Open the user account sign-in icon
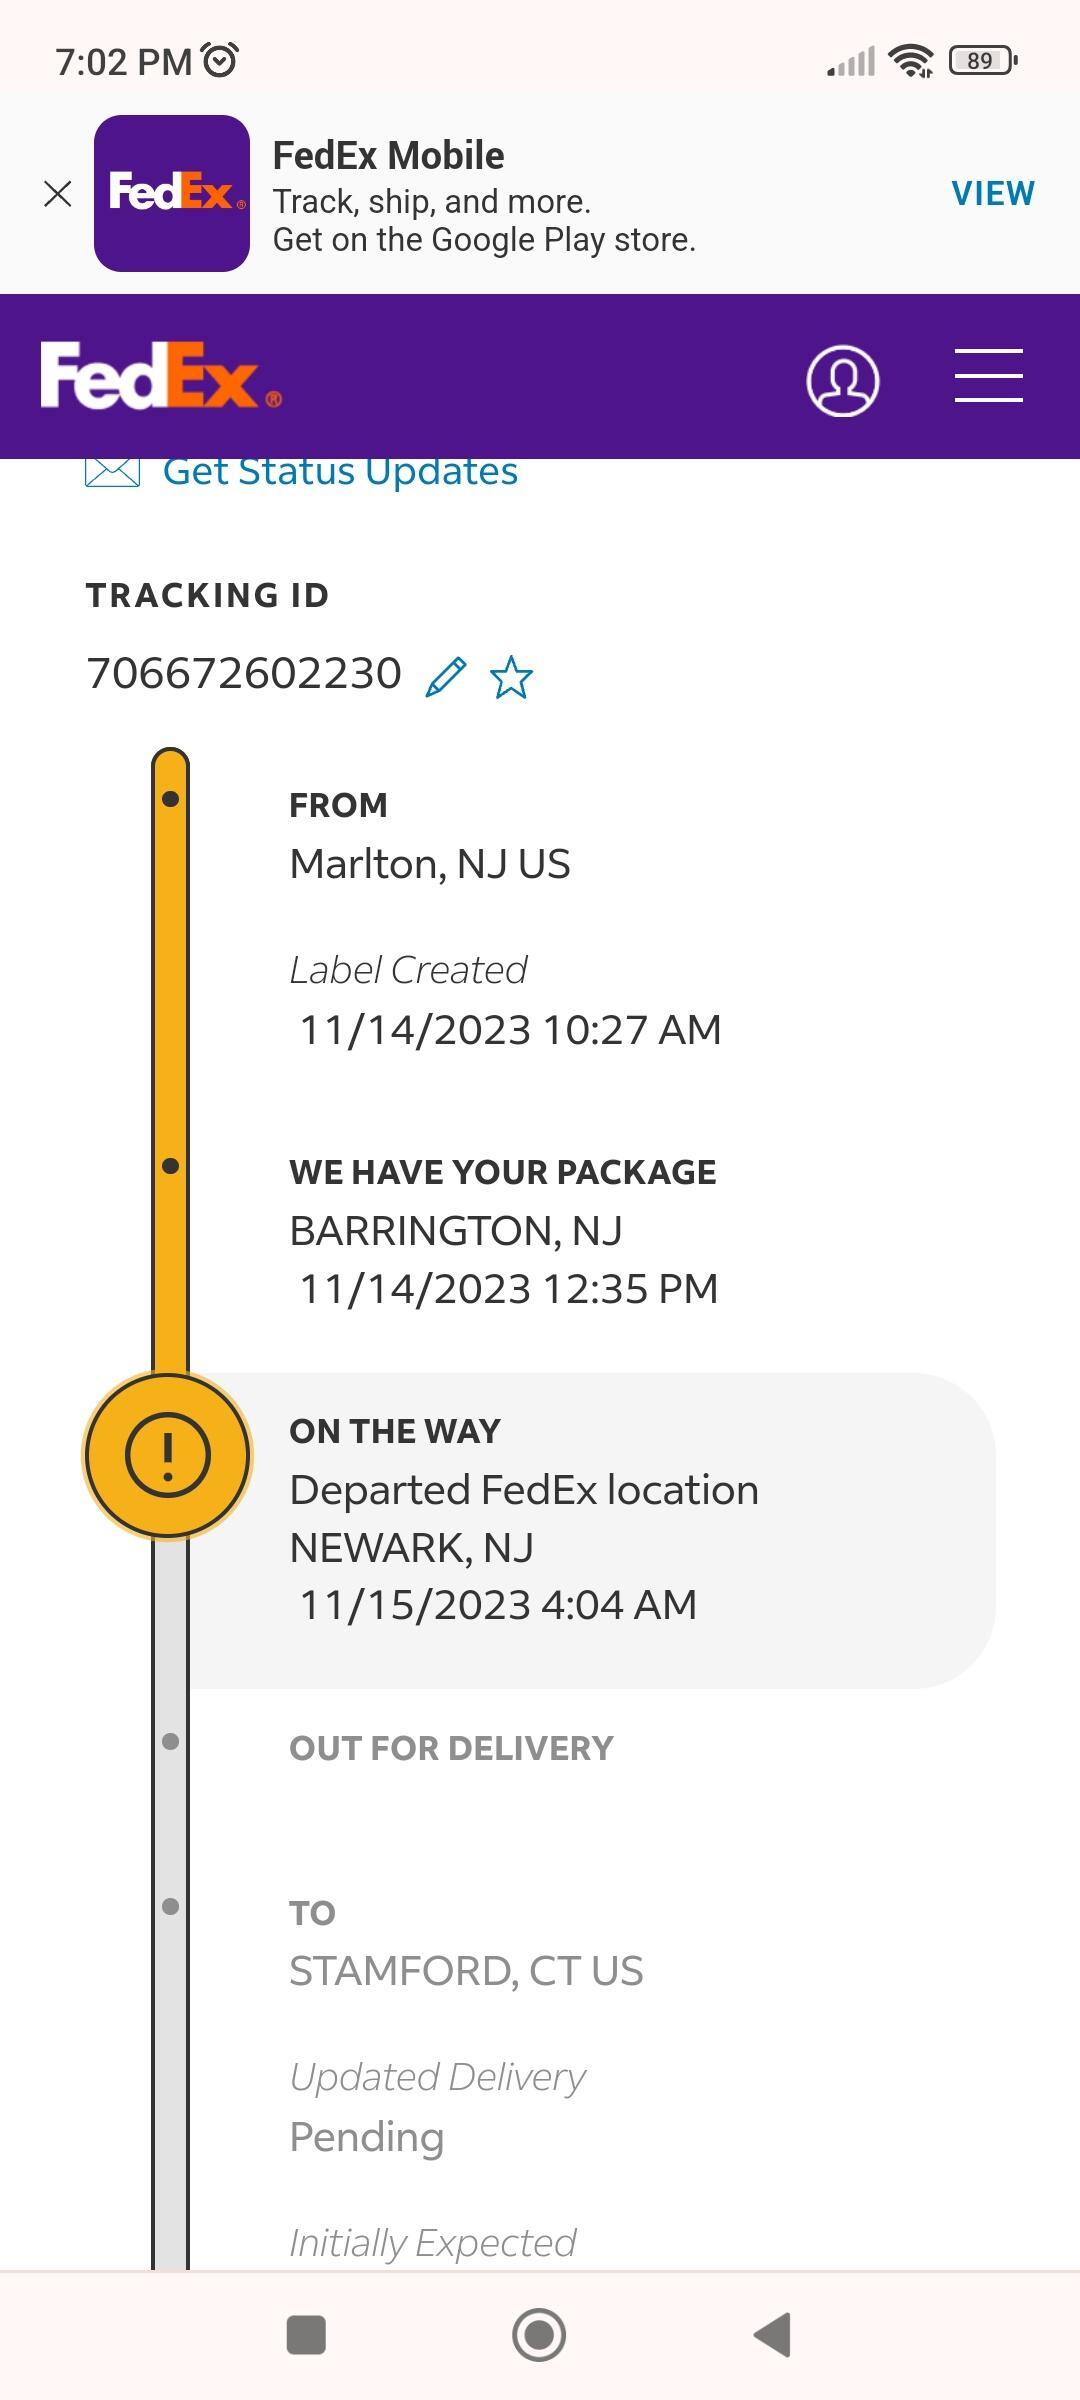The image size is (1080, 2400). click(x=842, y=380)
